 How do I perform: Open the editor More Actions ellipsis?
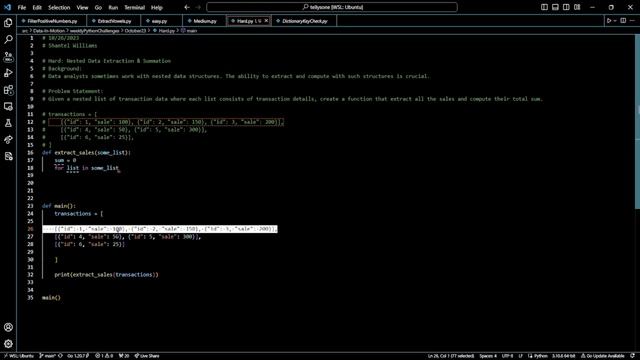click(632, 20)
